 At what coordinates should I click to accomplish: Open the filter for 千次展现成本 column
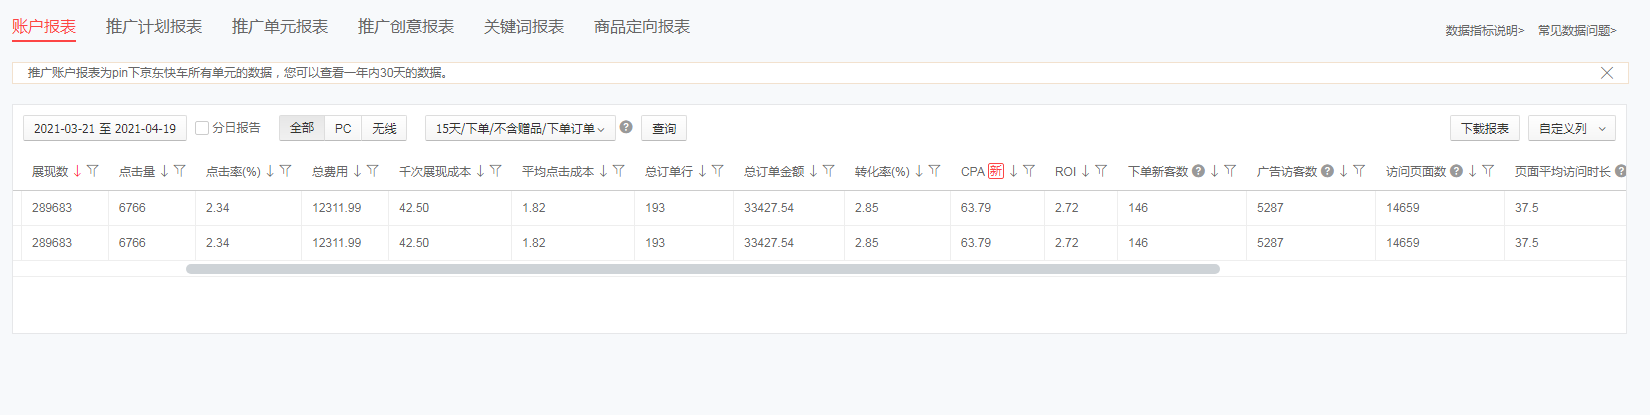[496, 171]
